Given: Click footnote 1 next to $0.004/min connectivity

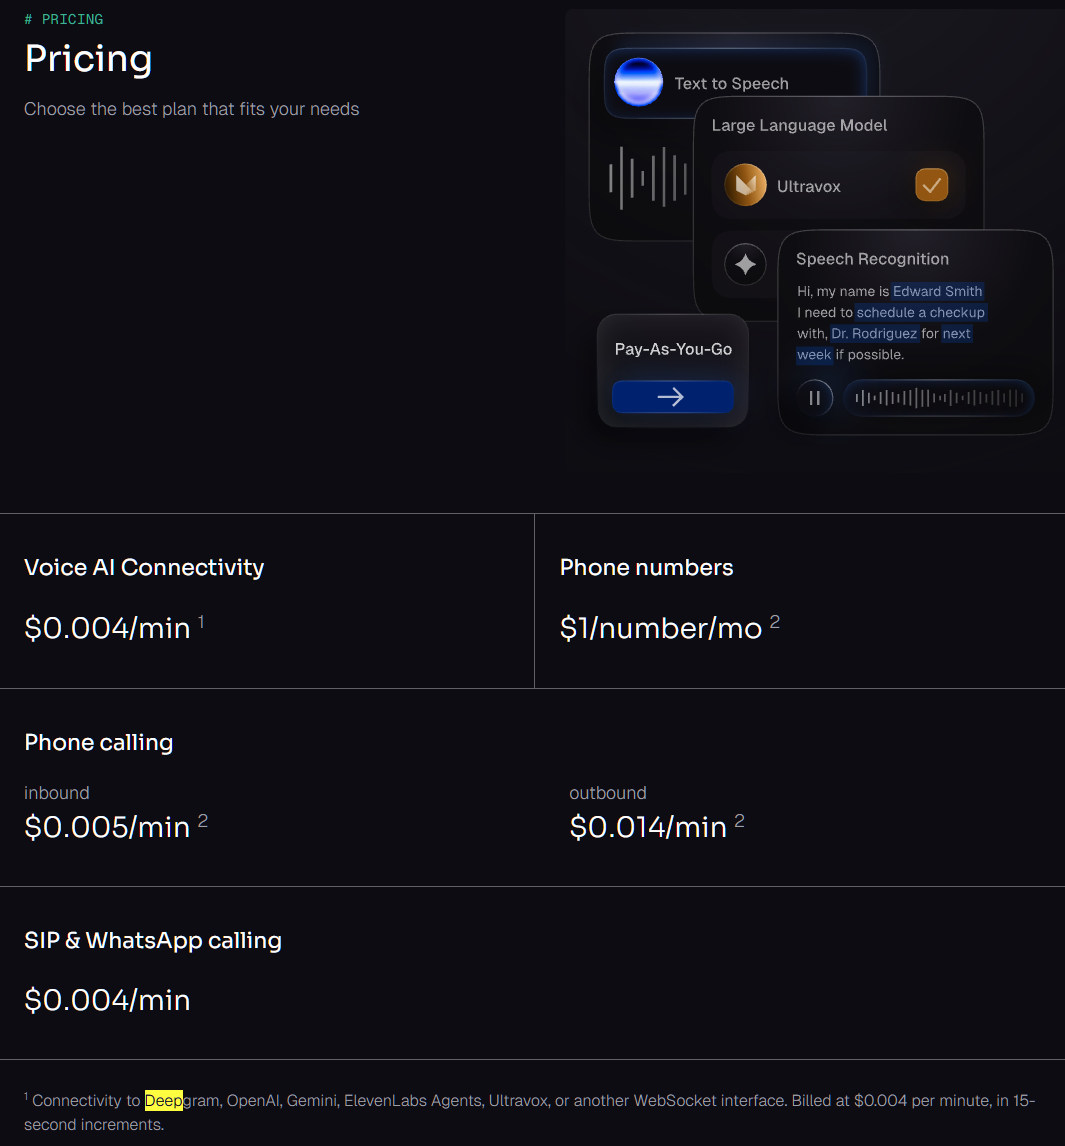Looking at the screenshot, I should (x=201, y=622).
